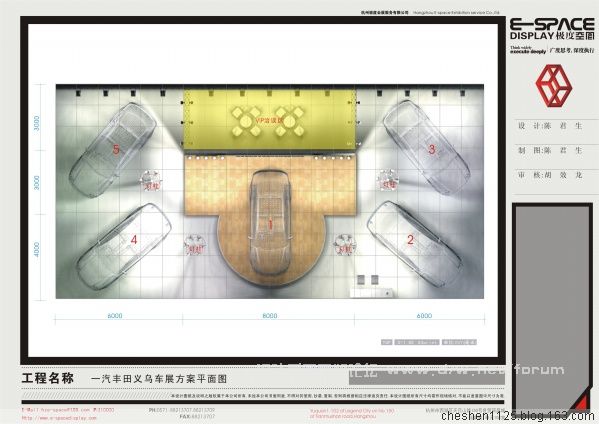Click the round table near car 3

pos(388,180)
